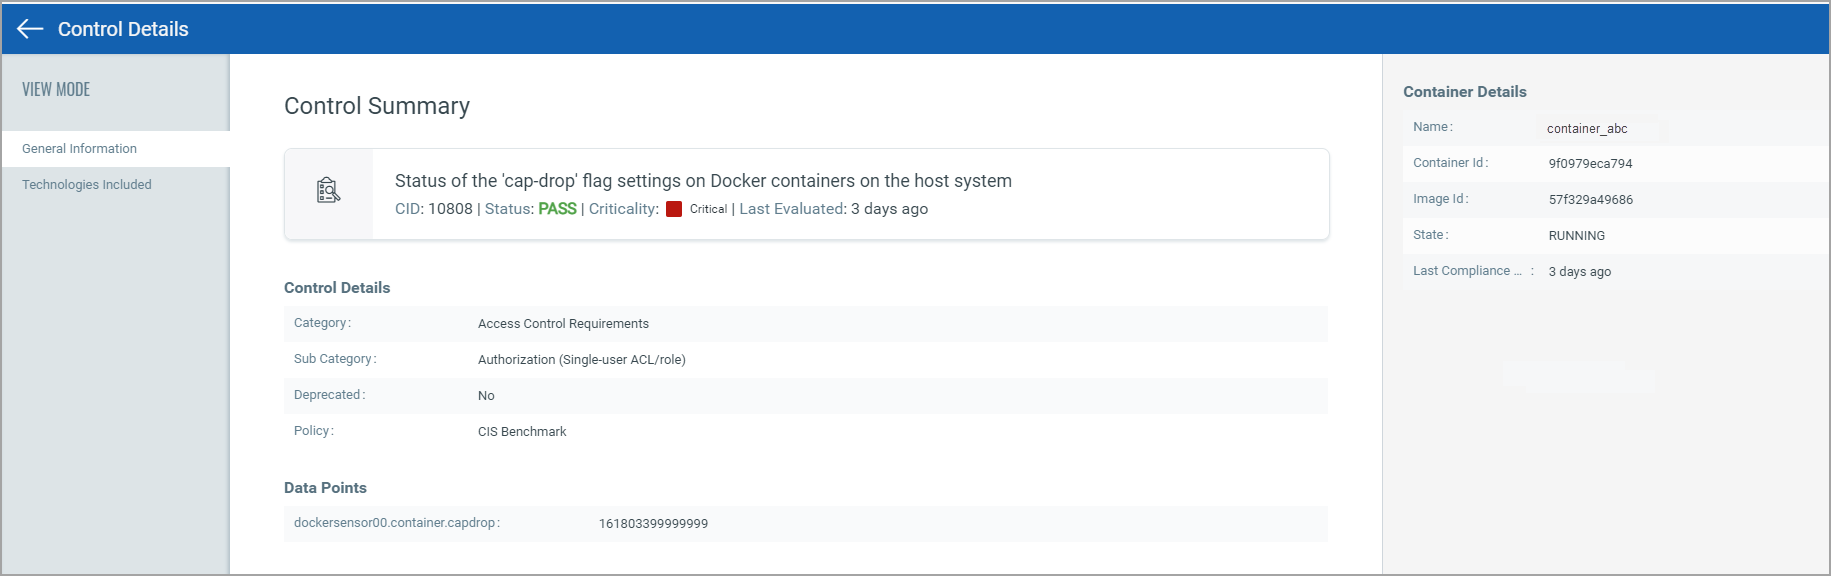Click the 'cap-drop' flag control title
Viewport: 1831px width, 576px height.
[x=703, y=181]
